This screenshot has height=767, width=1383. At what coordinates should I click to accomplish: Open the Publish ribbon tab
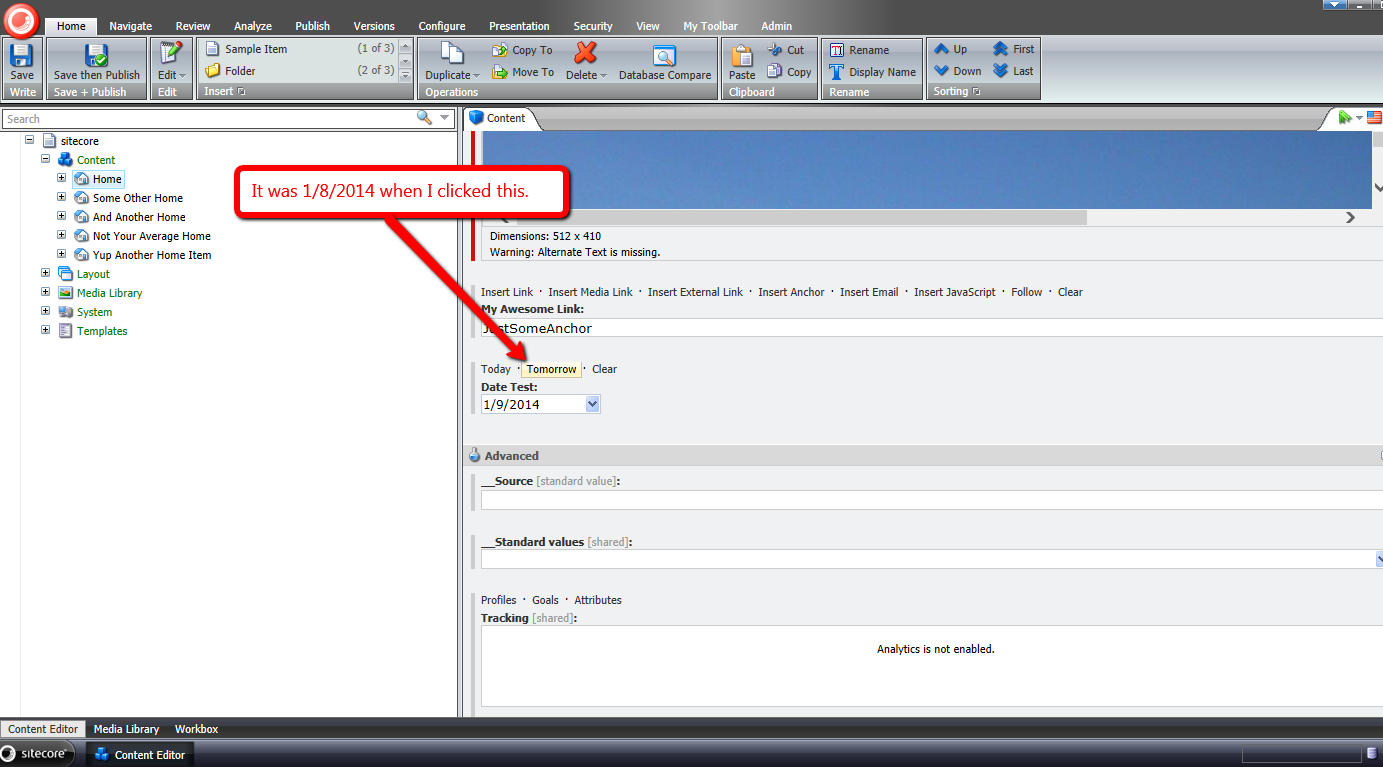(x=312, y=26)
